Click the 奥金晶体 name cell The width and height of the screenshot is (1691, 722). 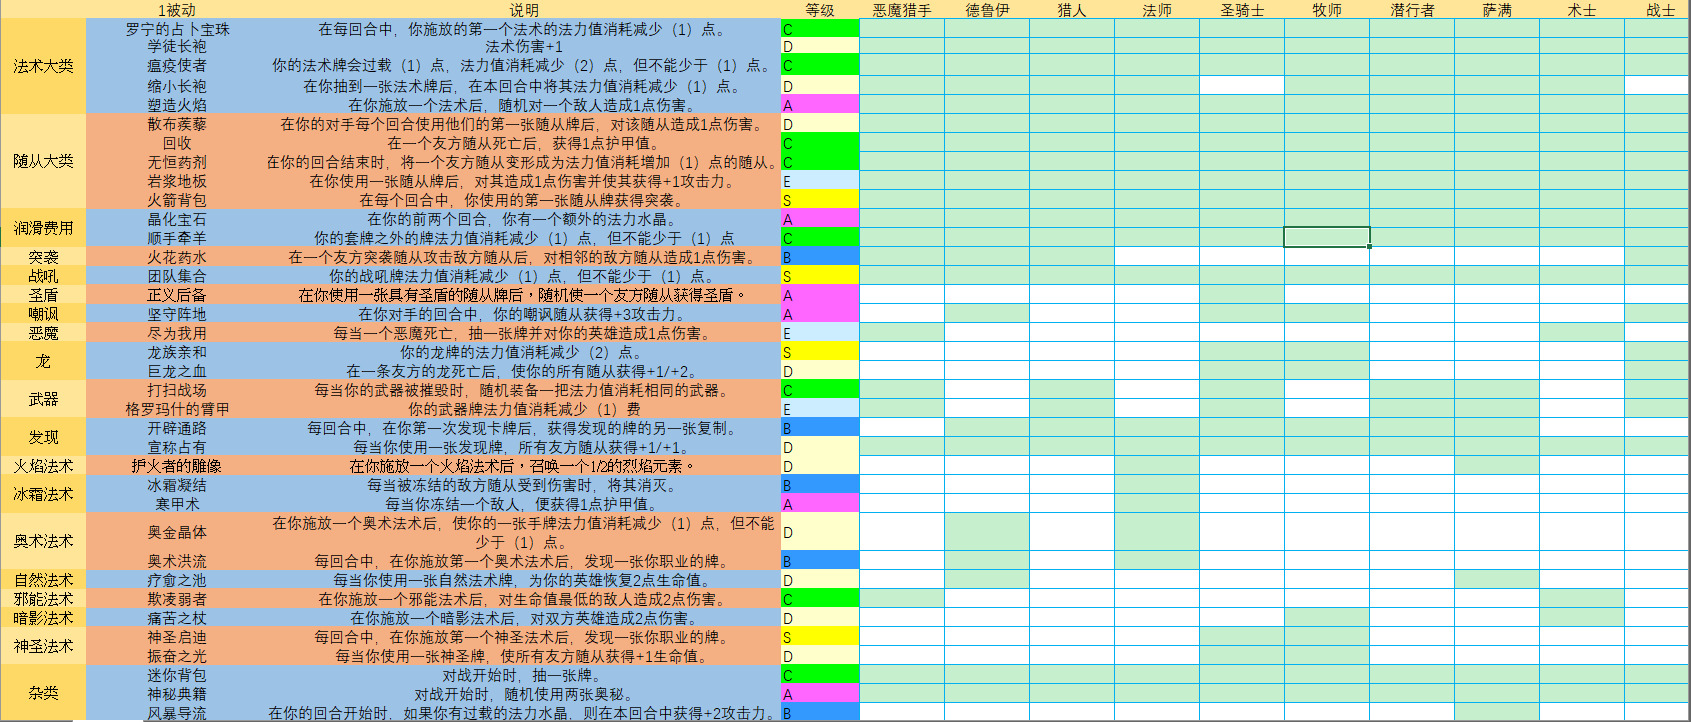click(177, 532)
